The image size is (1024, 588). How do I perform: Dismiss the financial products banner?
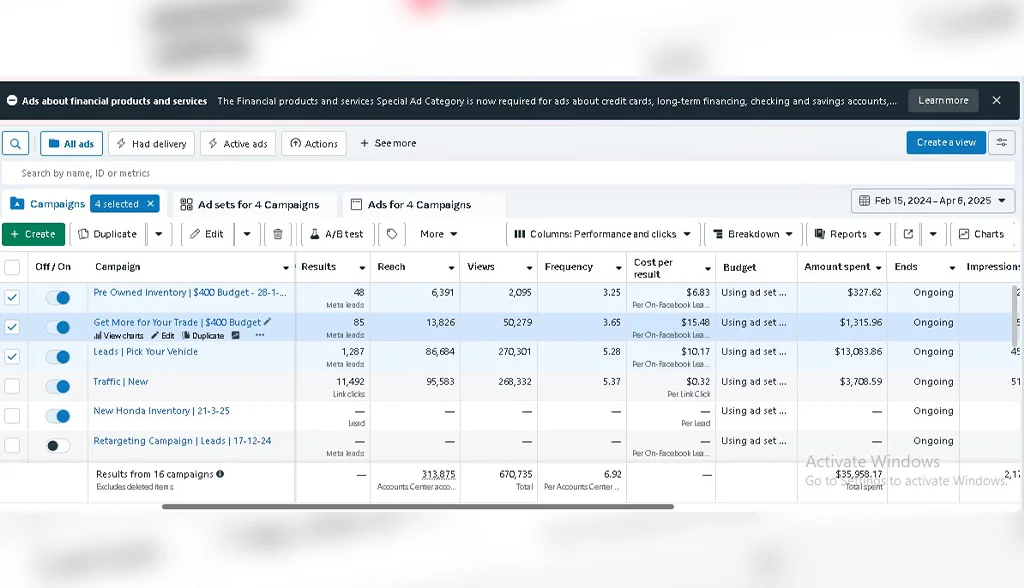[x=996, y=101]
